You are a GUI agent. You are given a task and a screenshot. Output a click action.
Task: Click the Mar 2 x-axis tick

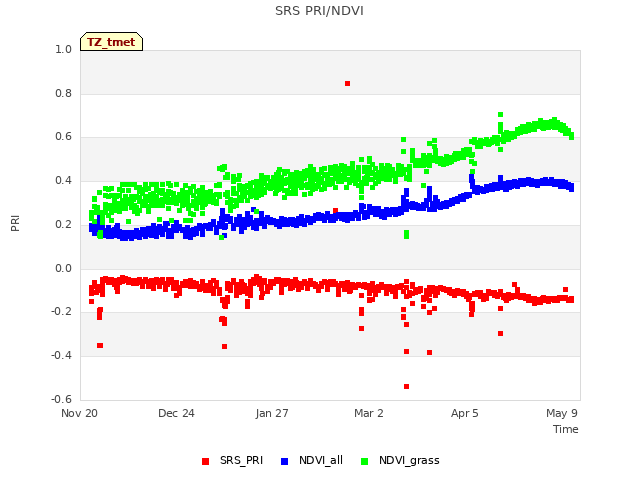(369, 413)
